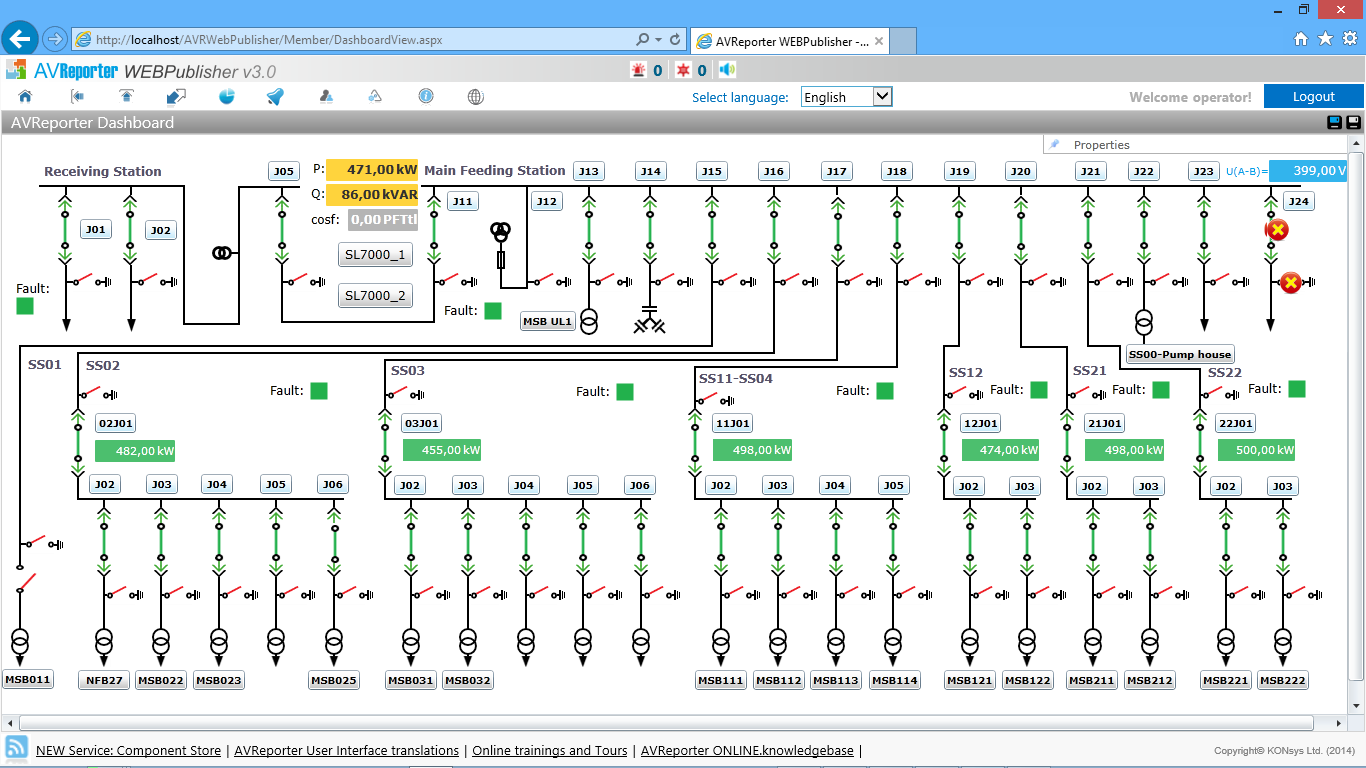1366x768 pixels.
Task: Click the upload arrow toolbar icon
Action: [126, 97]
